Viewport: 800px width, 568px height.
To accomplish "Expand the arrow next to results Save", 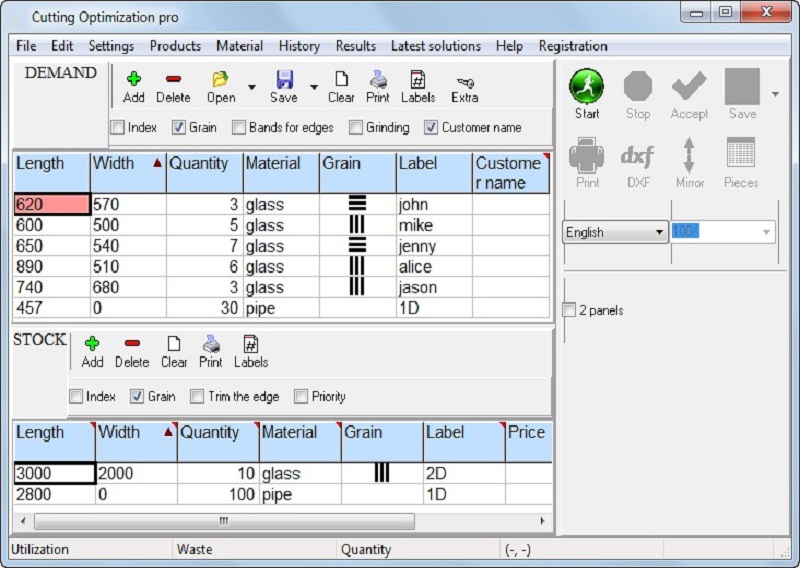I will pos(775,94).
